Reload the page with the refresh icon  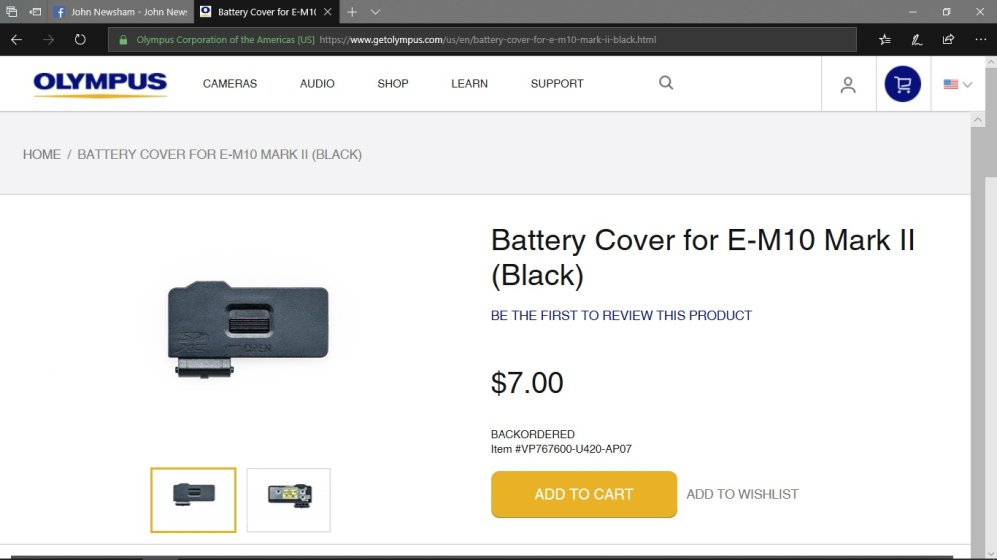[x=79, y=39]
